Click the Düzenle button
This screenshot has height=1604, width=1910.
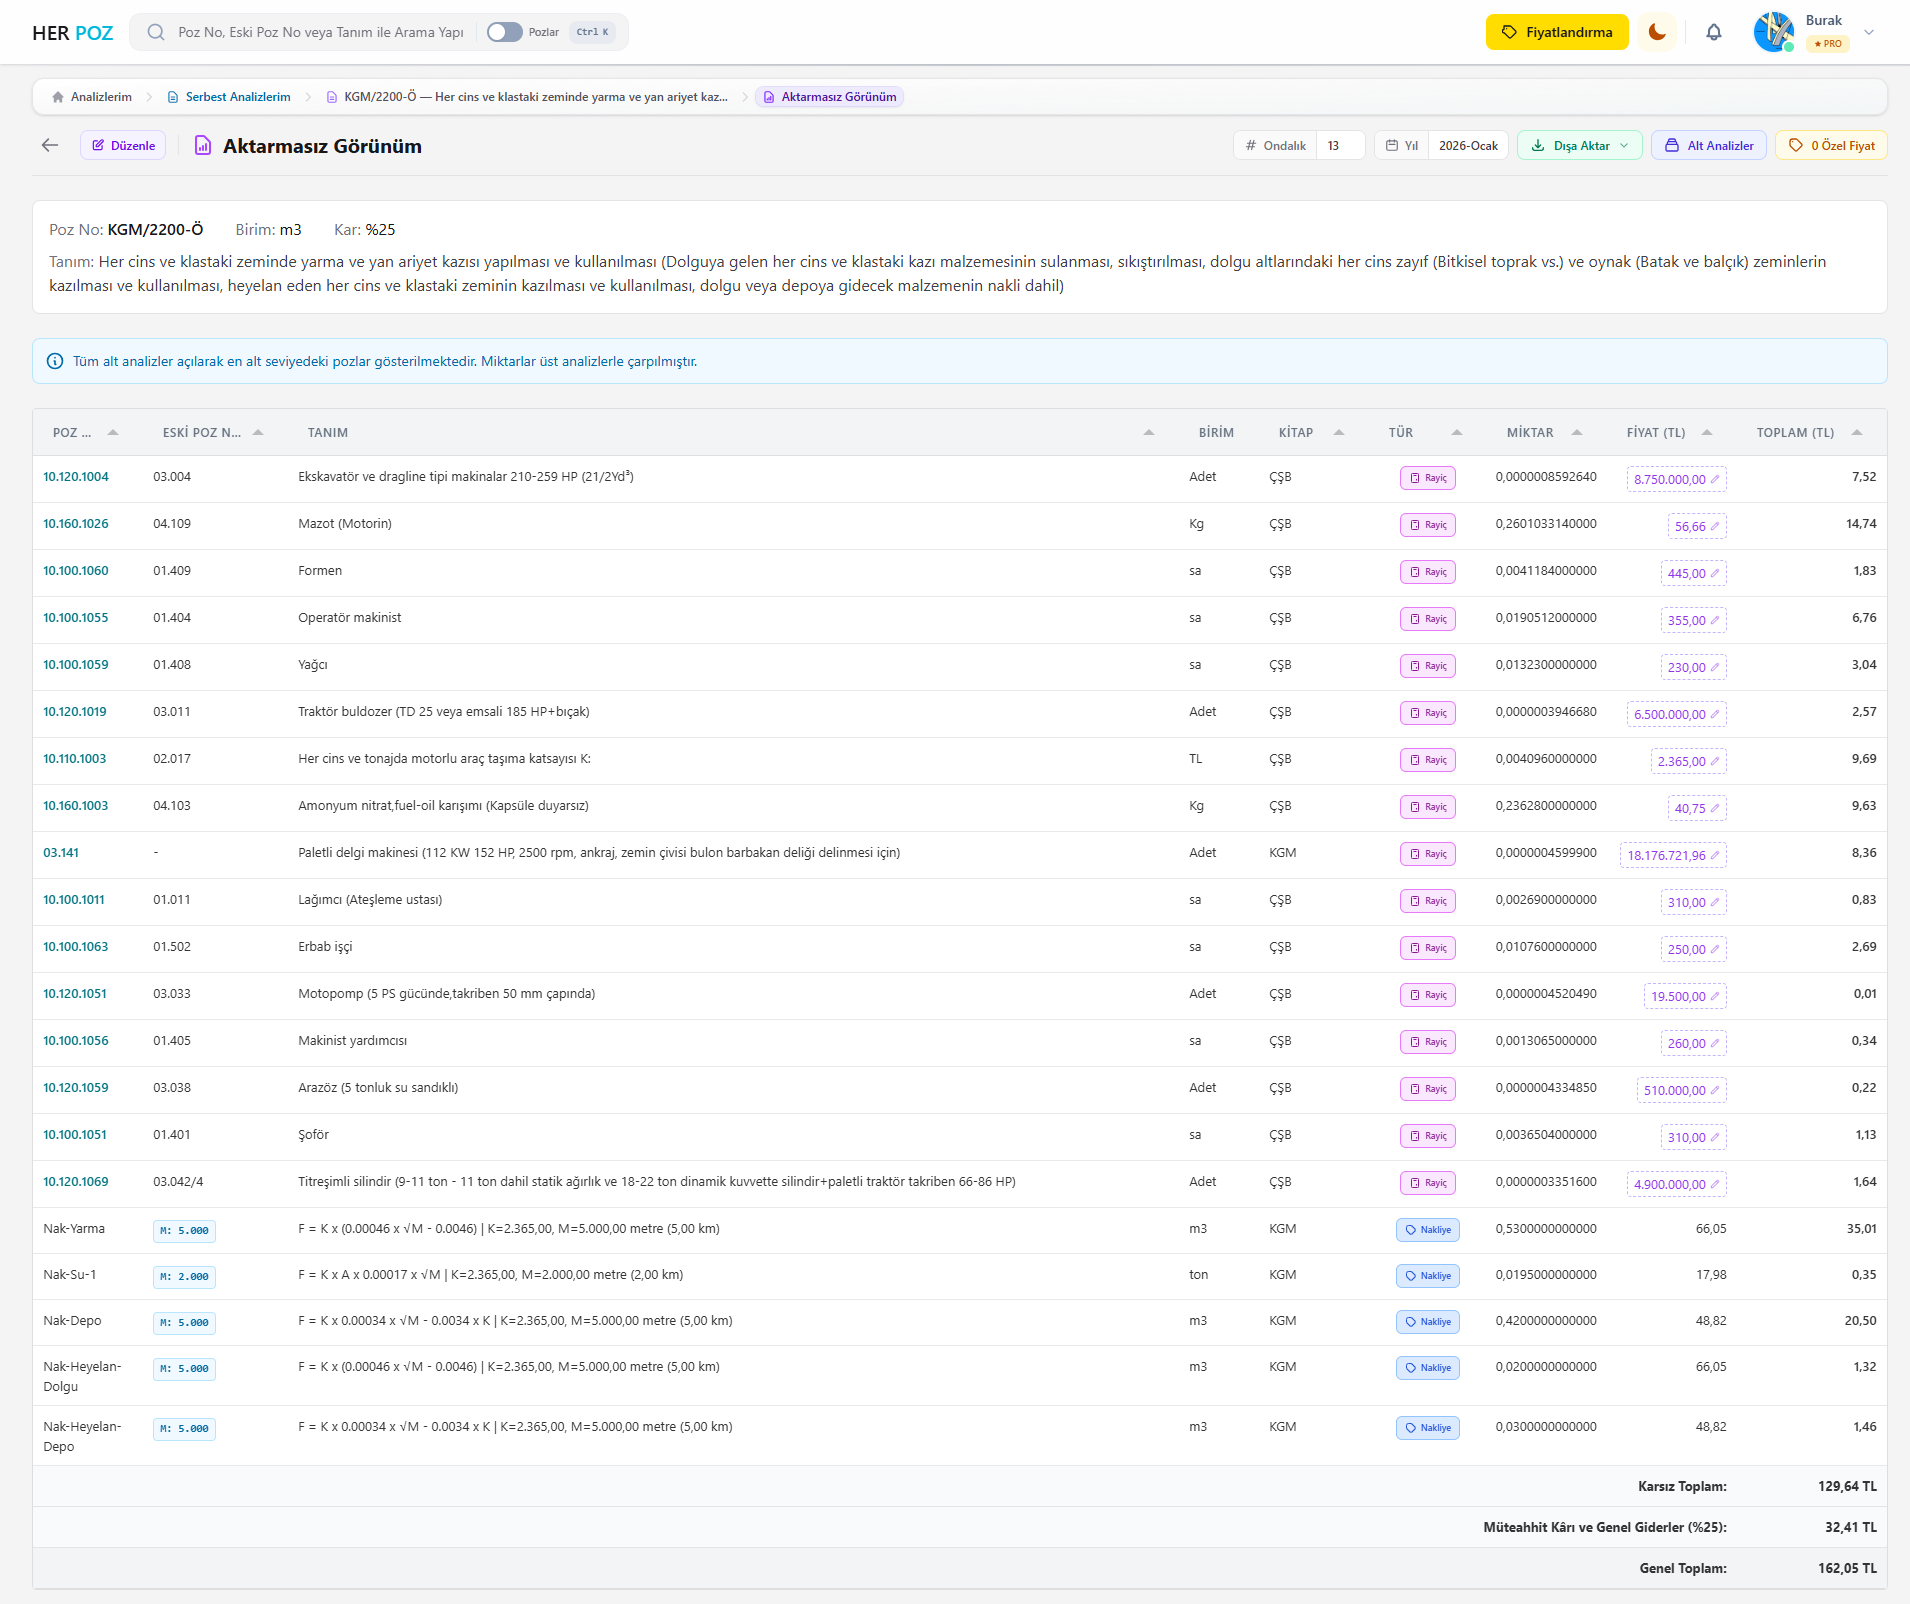coord(123,146)
